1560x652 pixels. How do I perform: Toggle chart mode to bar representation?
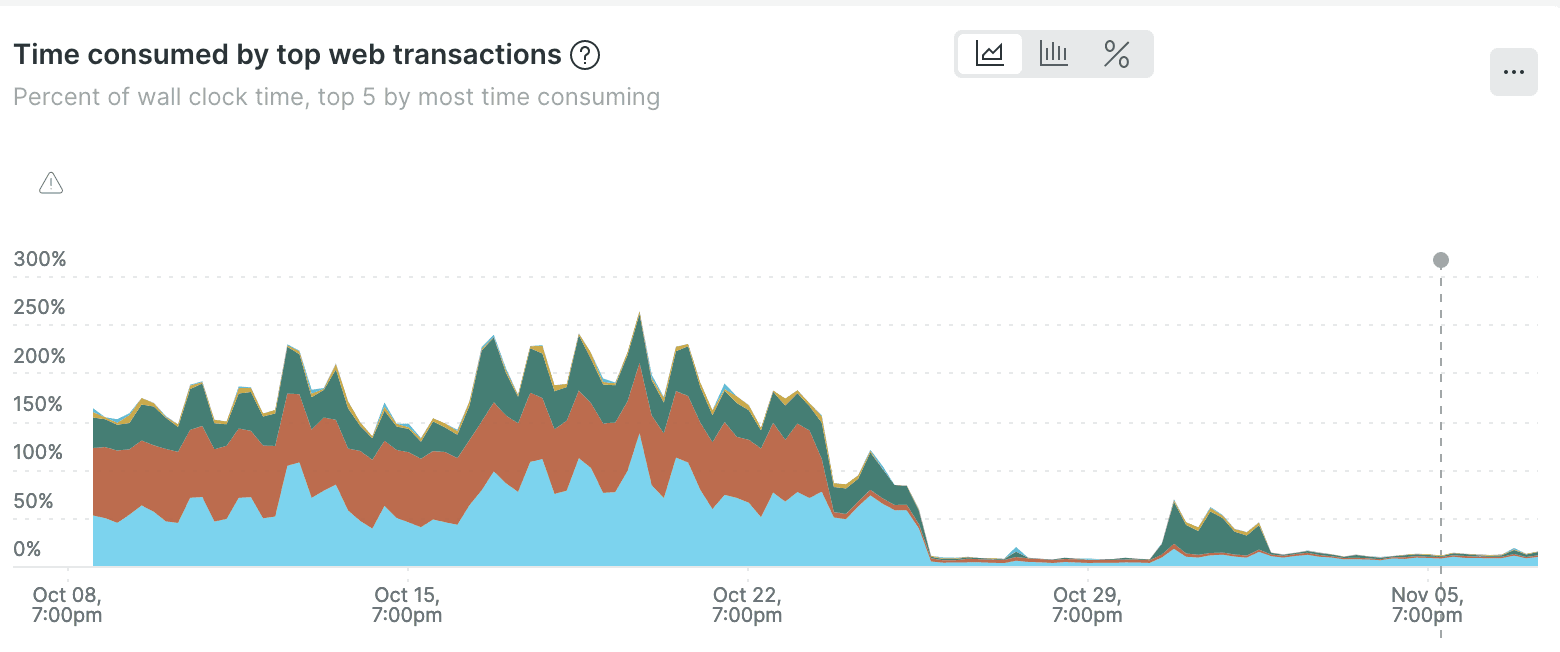point(1053,54)
